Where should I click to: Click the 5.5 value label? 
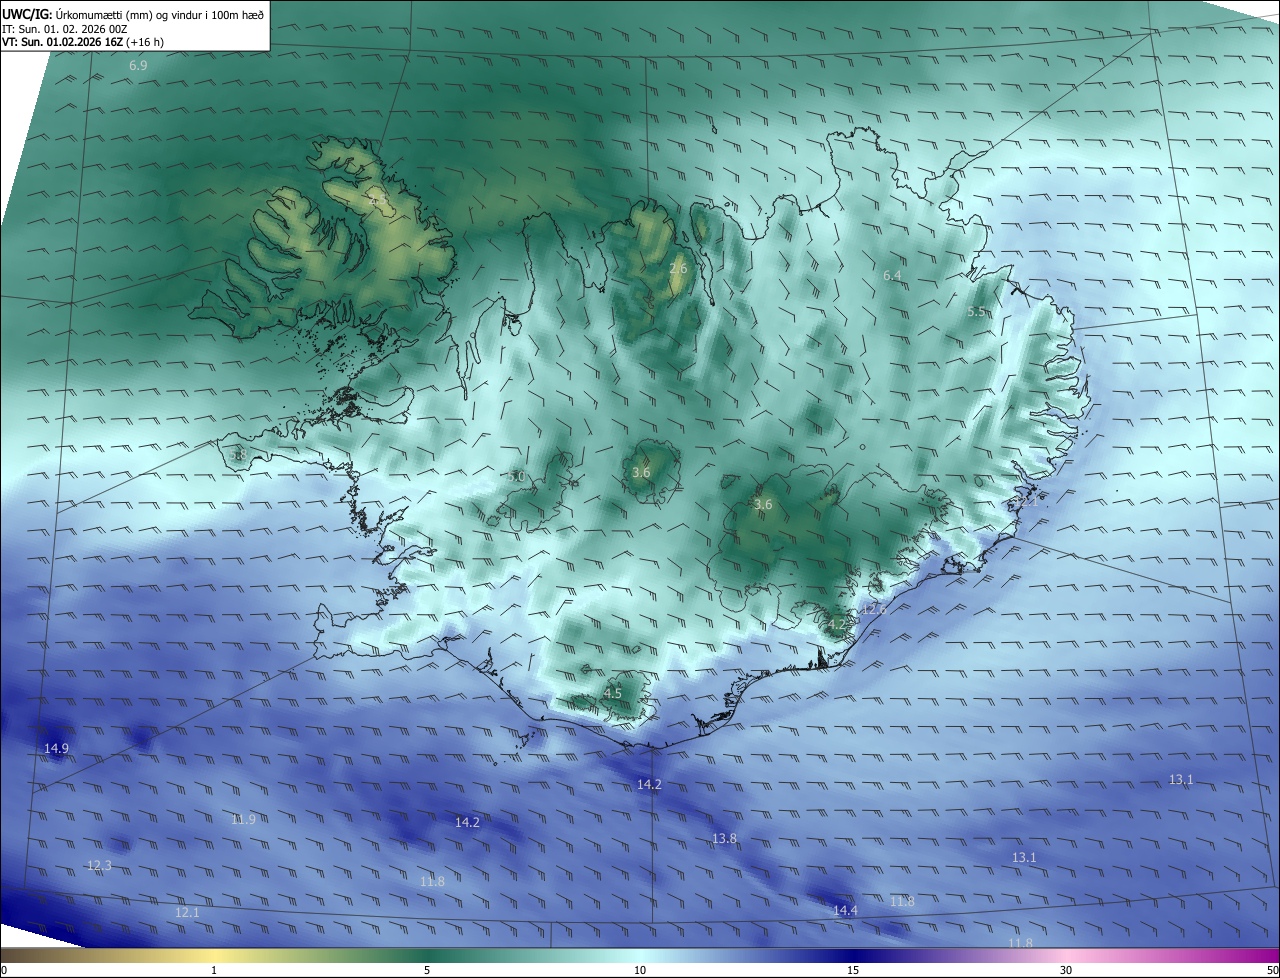[x=977, y=312]
